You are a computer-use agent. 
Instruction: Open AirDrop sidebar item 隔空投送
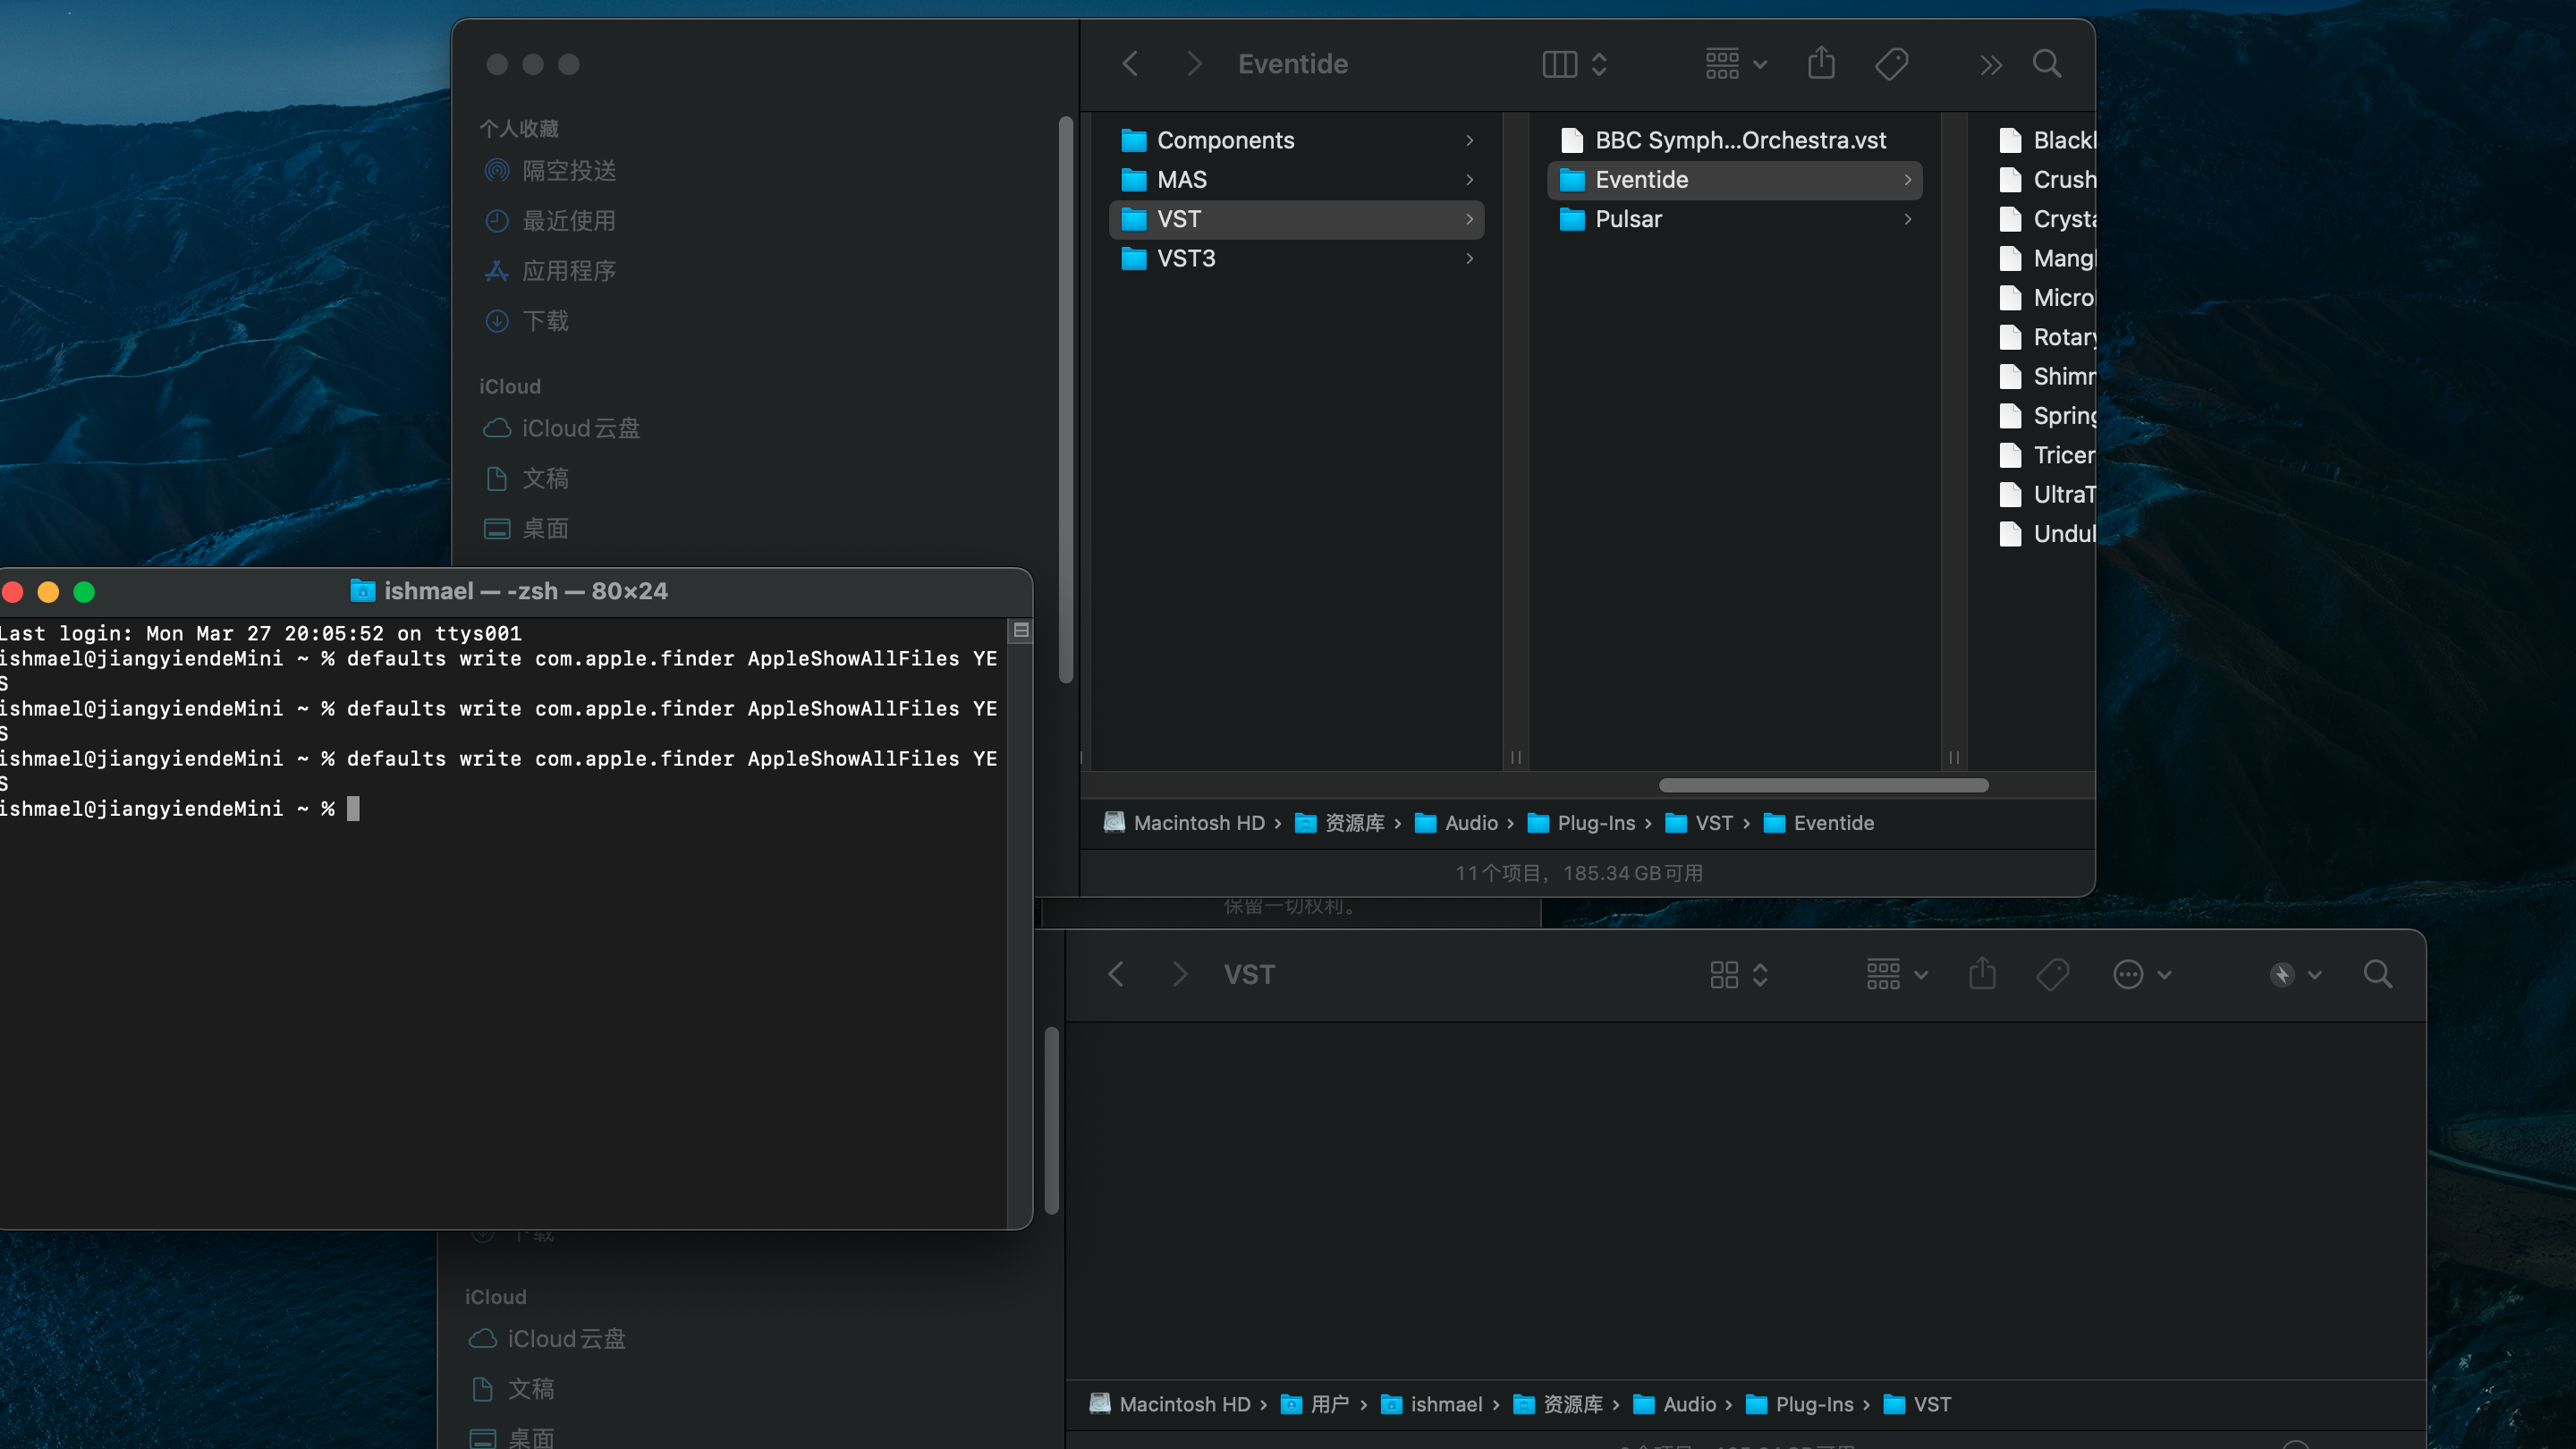[x=568, y=171]
